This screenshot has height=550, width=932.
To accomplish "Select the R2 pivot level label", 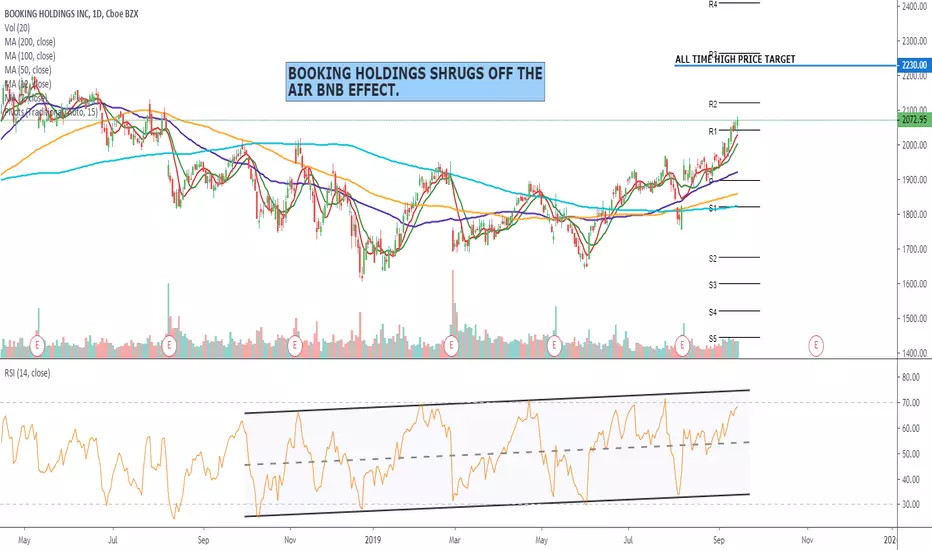I will tap(713, 104).
